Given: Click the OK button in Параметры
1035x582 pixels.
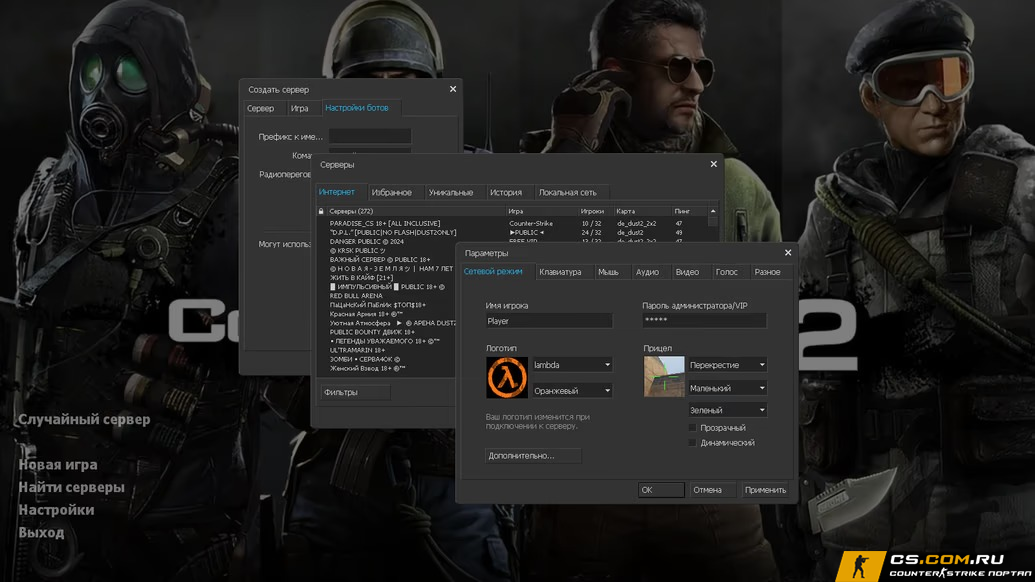Looking at the screenshot, I should point(661,490).
